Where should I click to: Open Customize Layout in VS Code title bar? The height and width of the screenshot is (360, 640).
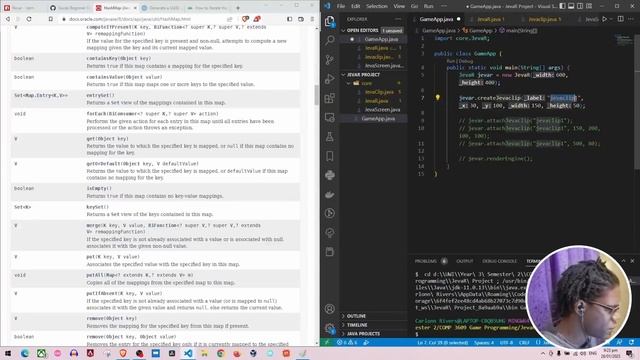click(x=589, y=6)
